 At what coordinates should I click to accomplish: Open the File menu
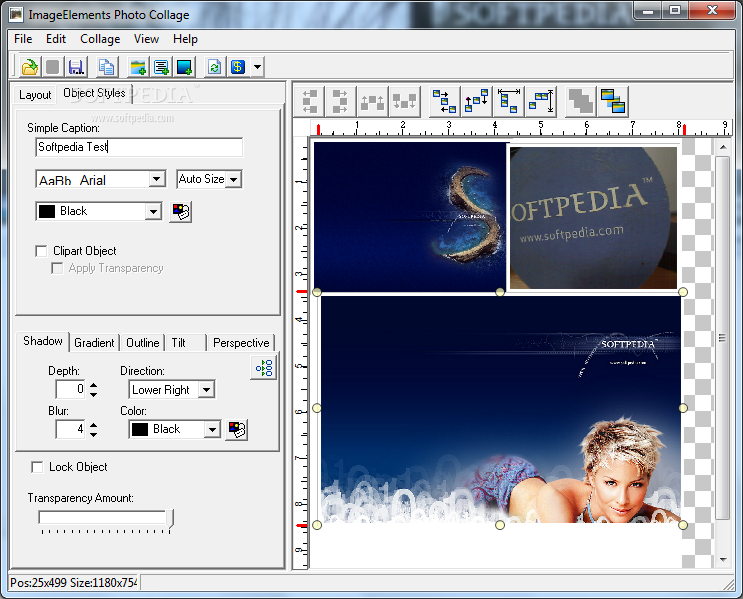pos(23,39)
